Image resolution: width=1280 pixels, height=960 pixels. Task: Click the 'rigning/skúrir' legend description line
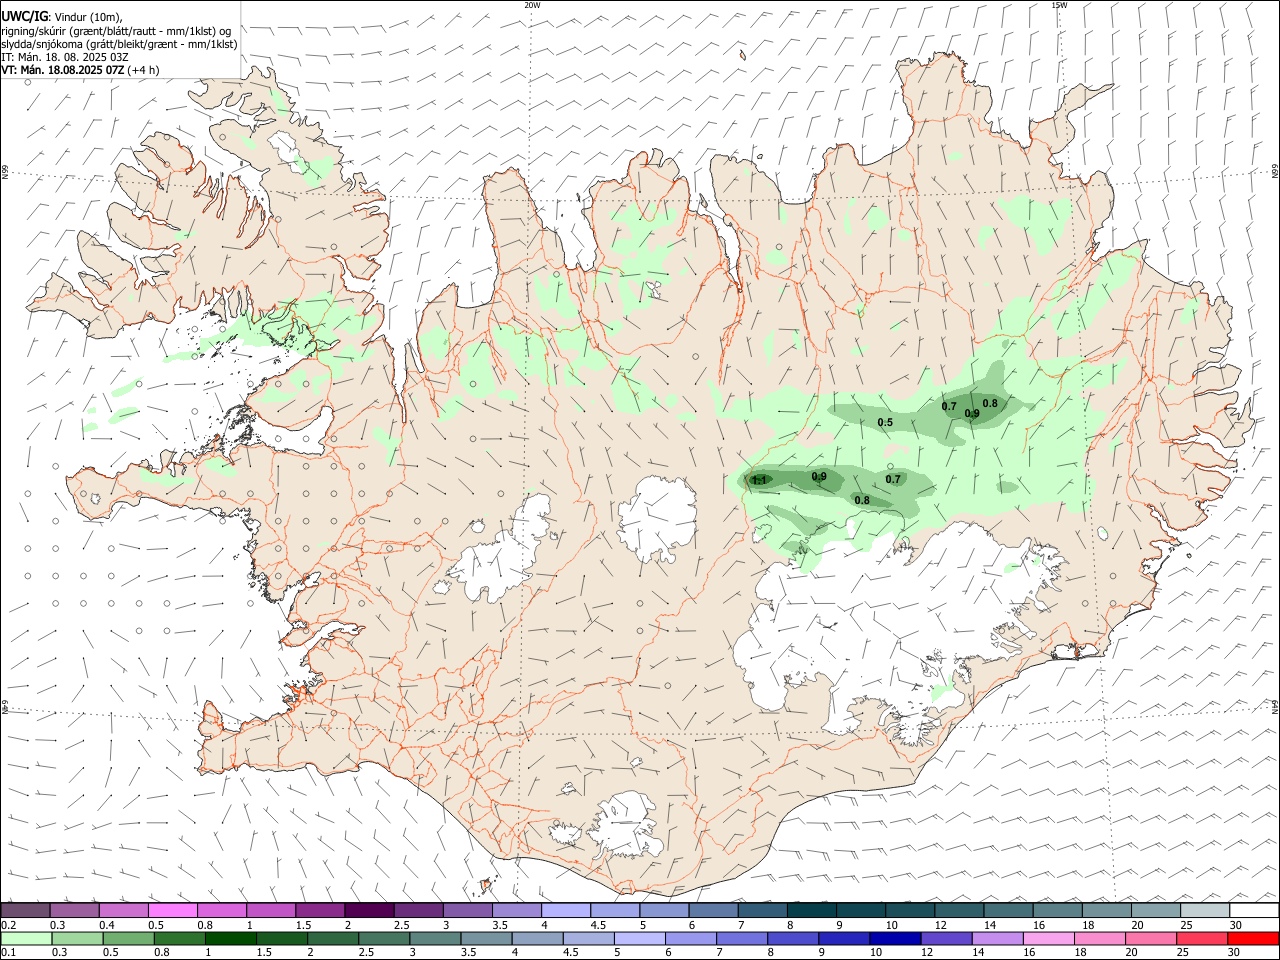[116, 31]
